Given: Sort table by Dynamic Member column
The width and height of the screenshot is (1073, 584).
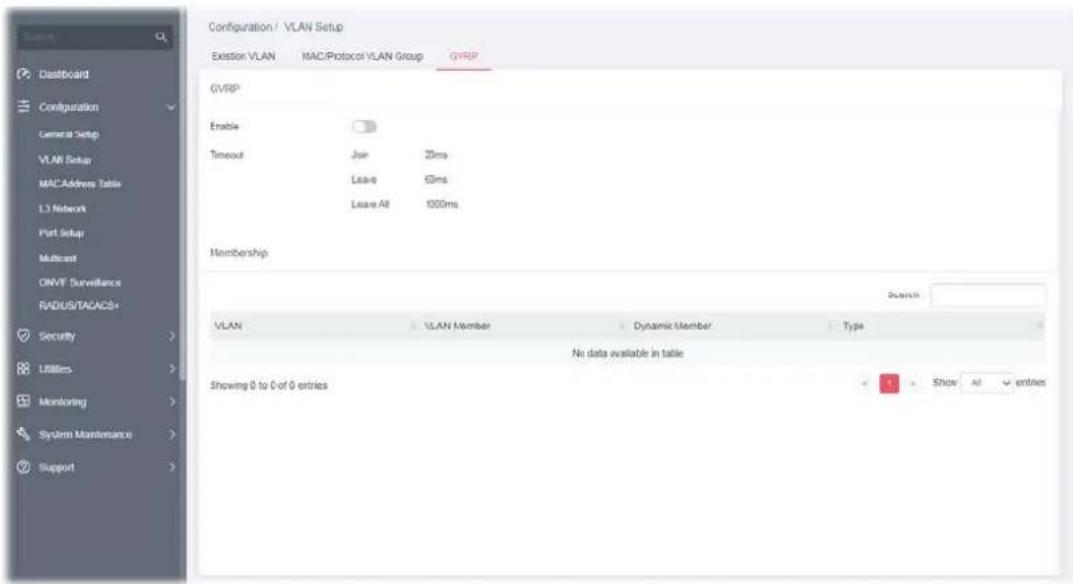Looking at the screenshot, I should (733, 326).
